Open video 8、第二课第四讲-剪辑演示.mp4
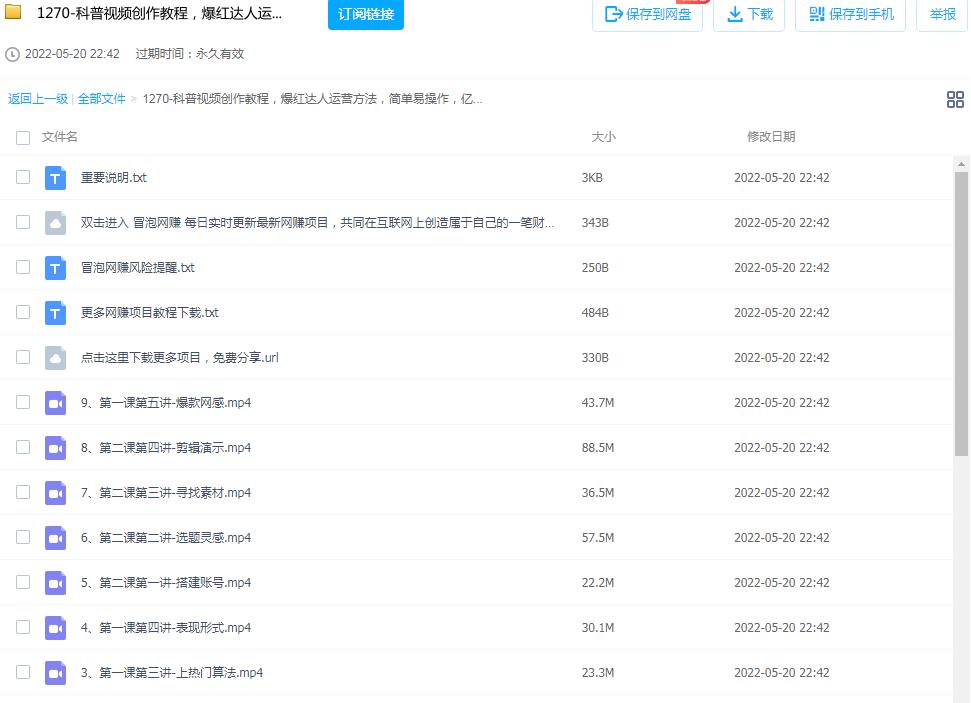 click(166, 448)
